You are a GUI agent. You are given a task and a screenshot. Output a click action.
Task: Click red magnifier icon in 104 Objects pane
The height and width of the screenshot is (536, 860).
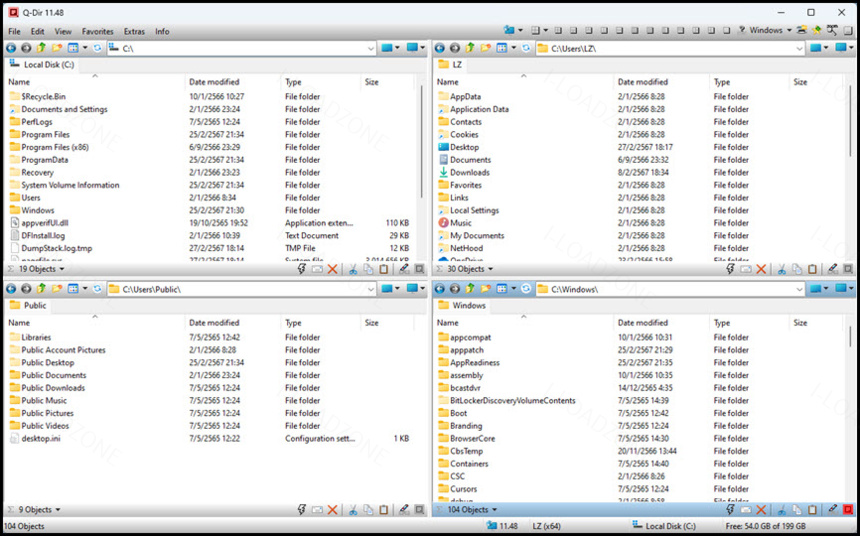pyautogui.click(x=848, y=510)
